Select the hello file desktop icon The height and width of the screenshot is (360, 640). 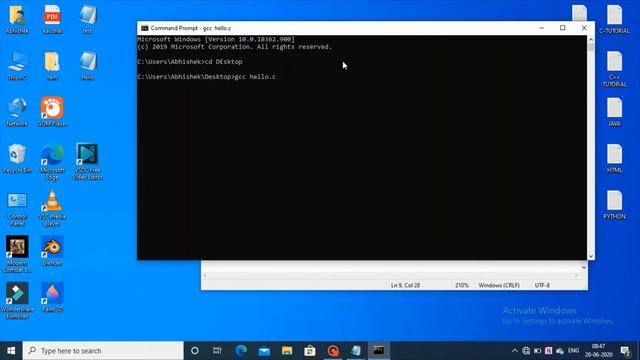[x=87, y=66]
